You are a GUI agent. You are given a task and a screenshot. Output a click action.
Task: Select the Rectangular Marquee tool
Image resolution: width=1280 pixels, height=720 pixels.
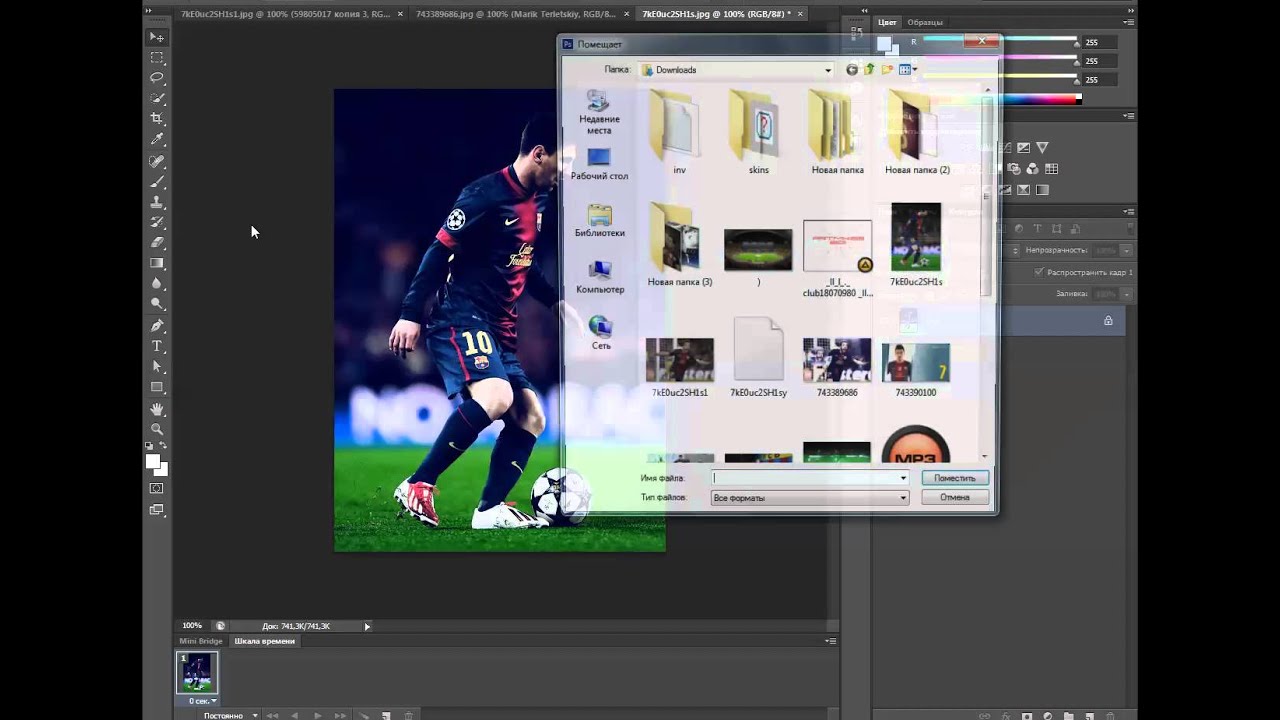(157, 58)
